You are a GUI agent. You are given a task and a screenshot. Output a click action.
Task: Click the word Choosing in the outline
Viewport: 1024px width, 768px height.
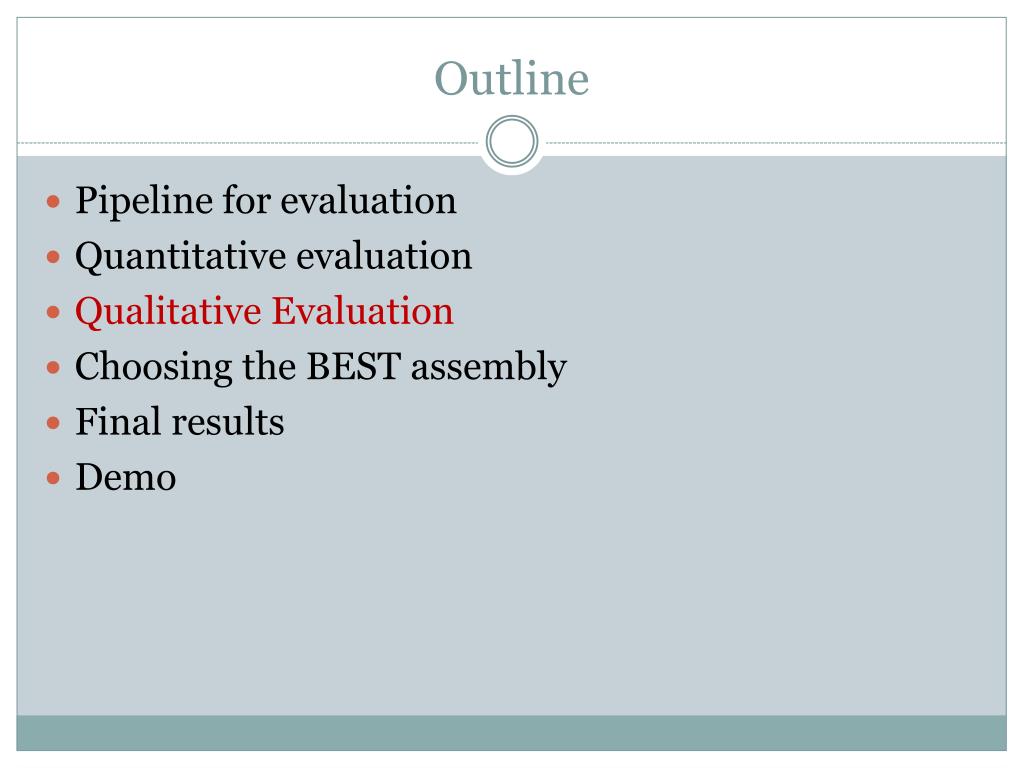tap(153, 367)
